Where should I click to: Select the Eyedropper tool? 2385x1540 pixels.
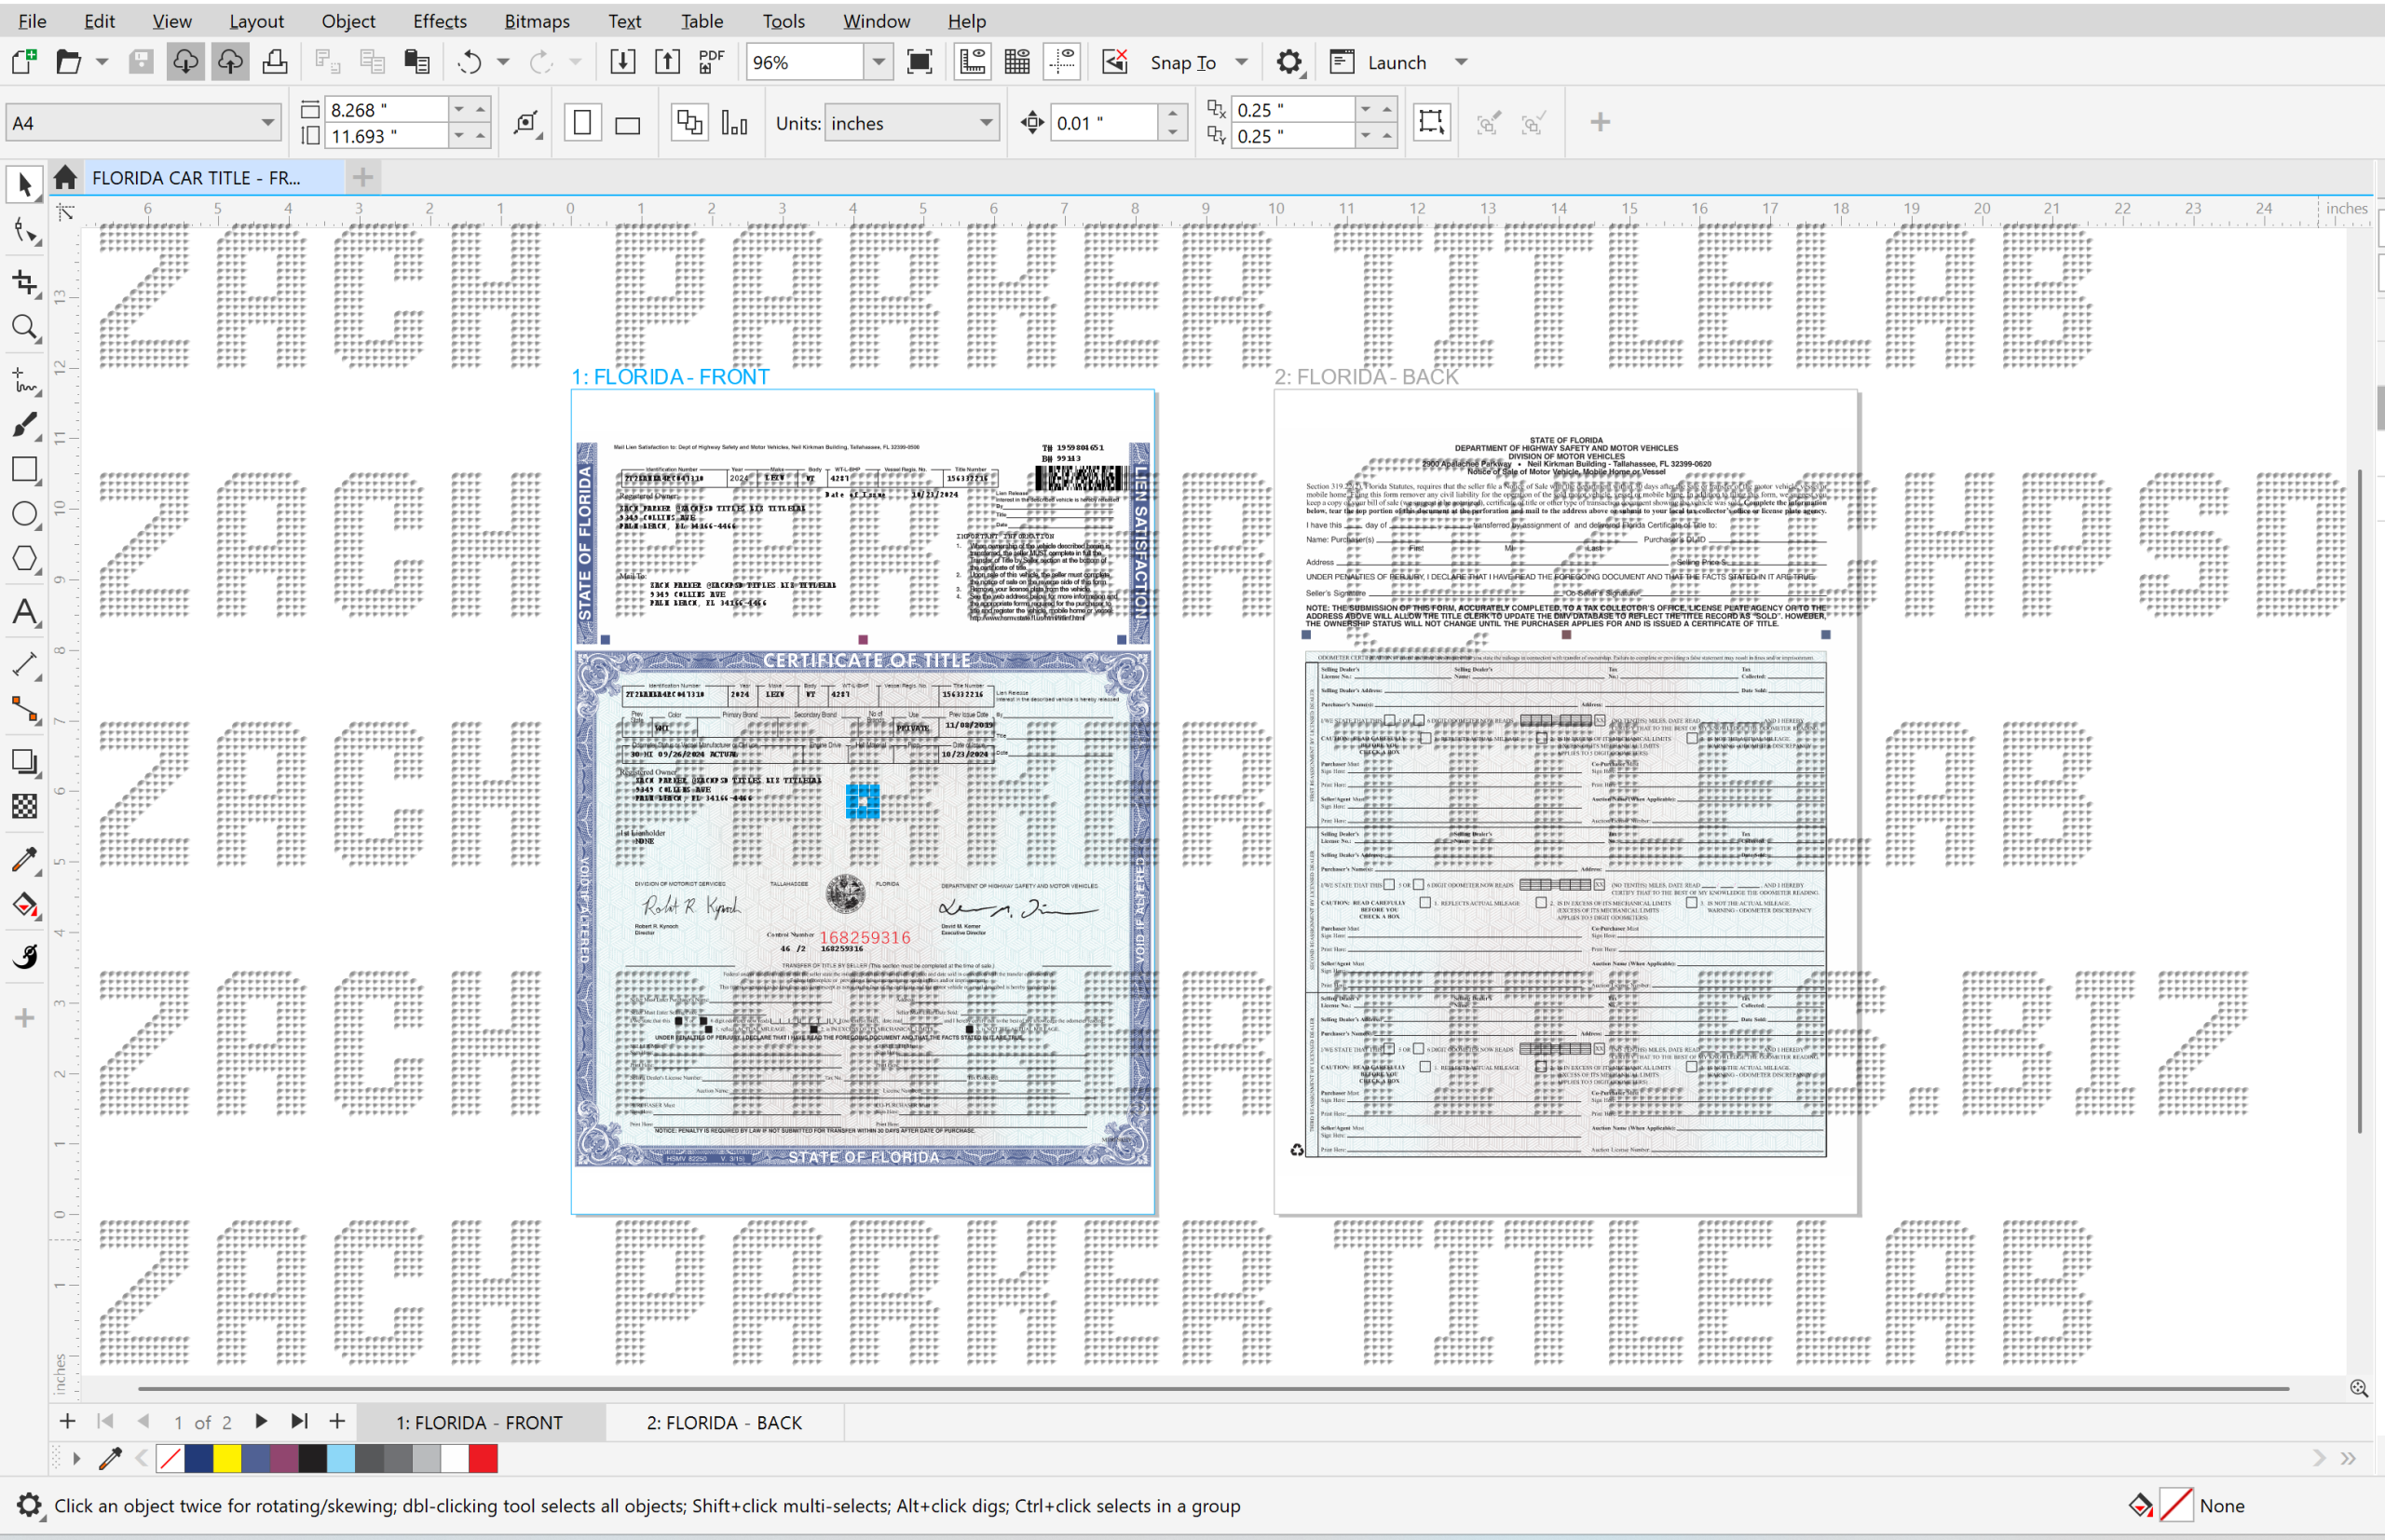(x=25, y=859)
